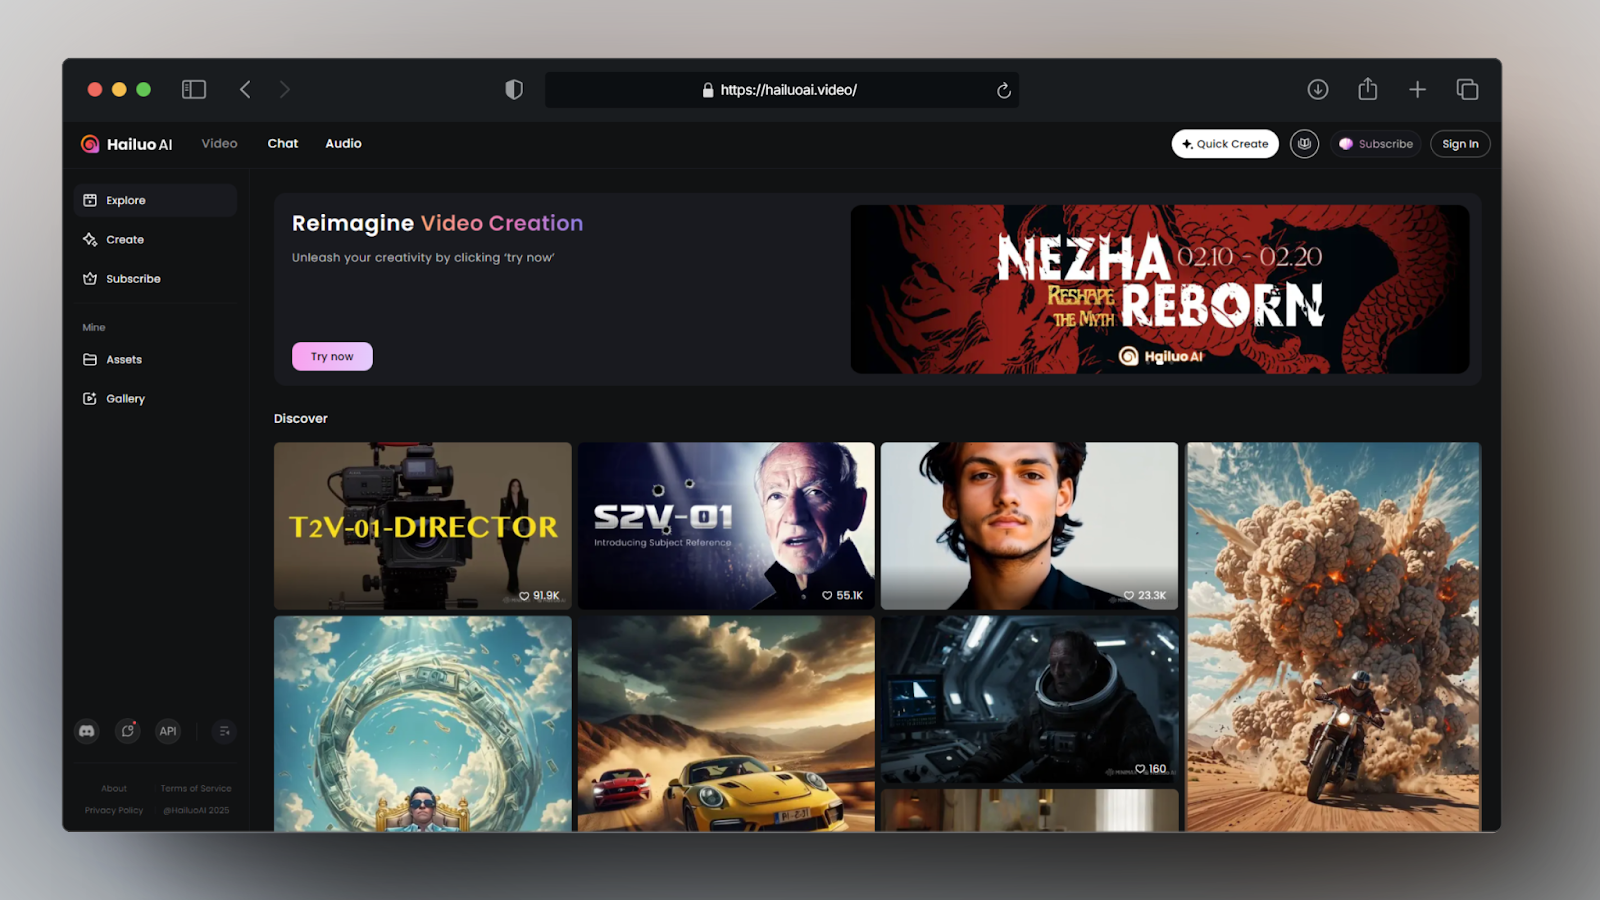Screen dimensions: 1600x900
Task: Click the Reimagine Video Creation headline
Action: 437,223
